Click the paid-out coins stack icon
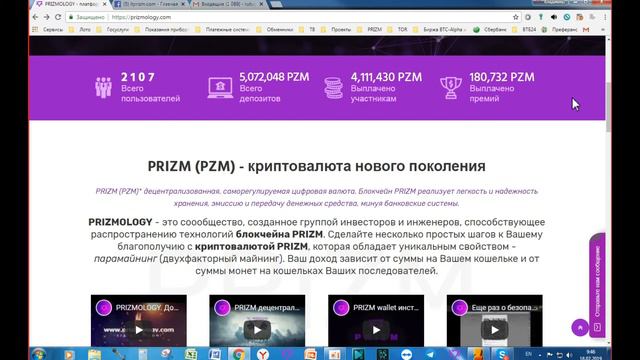The image size is (640, 360). pos(333,88)
